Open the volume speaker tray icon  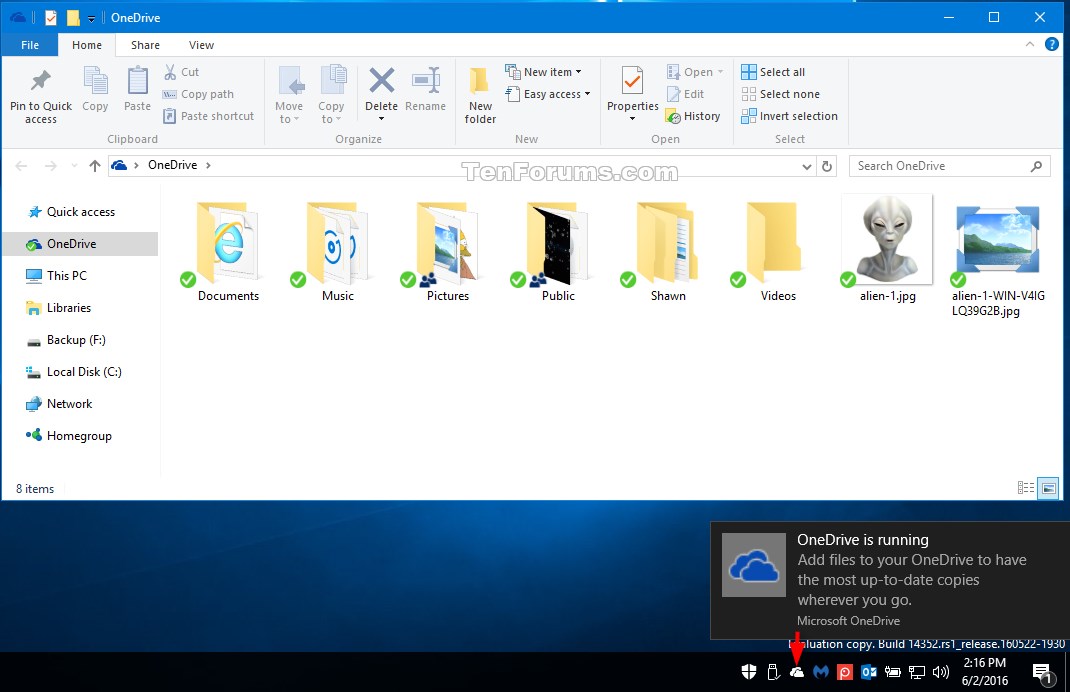click(940, 672)
